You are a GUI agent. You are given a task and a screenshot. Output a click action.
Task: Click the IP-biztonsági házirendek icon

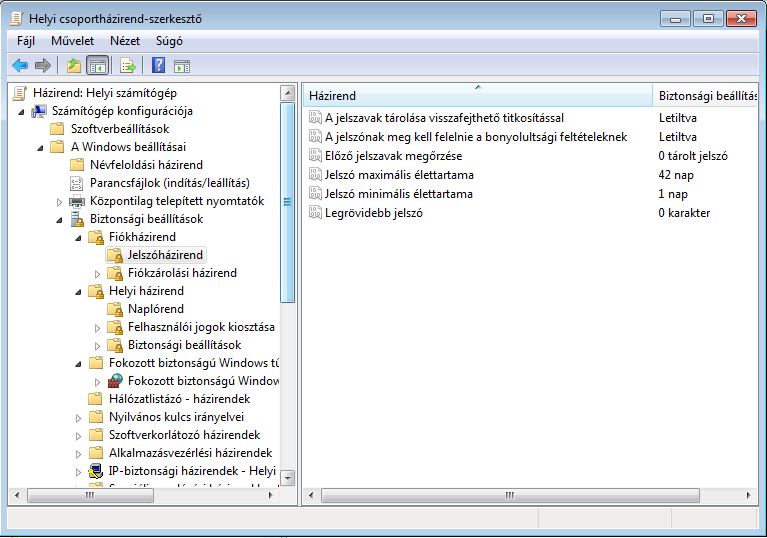[96, 471]
